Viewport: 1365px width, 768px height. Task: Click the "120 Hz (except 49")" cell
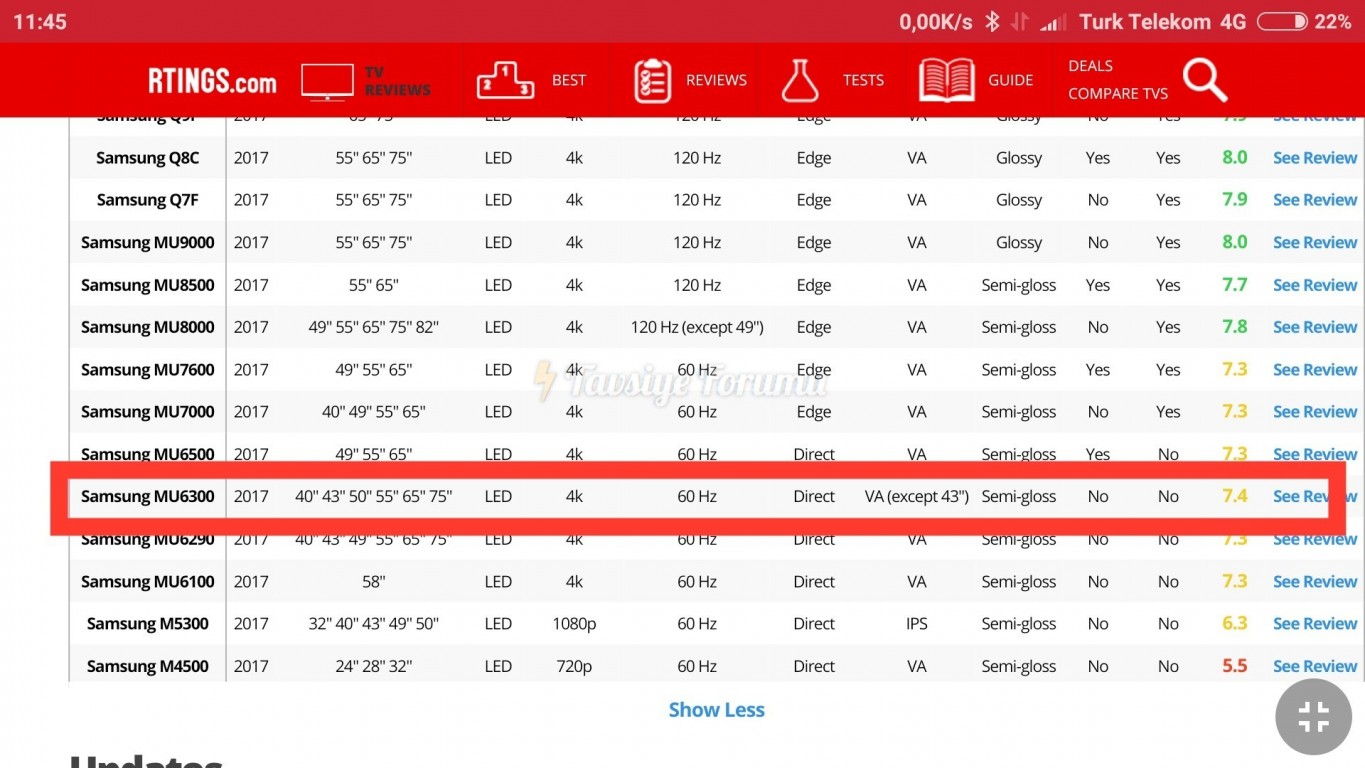(697, 327)
